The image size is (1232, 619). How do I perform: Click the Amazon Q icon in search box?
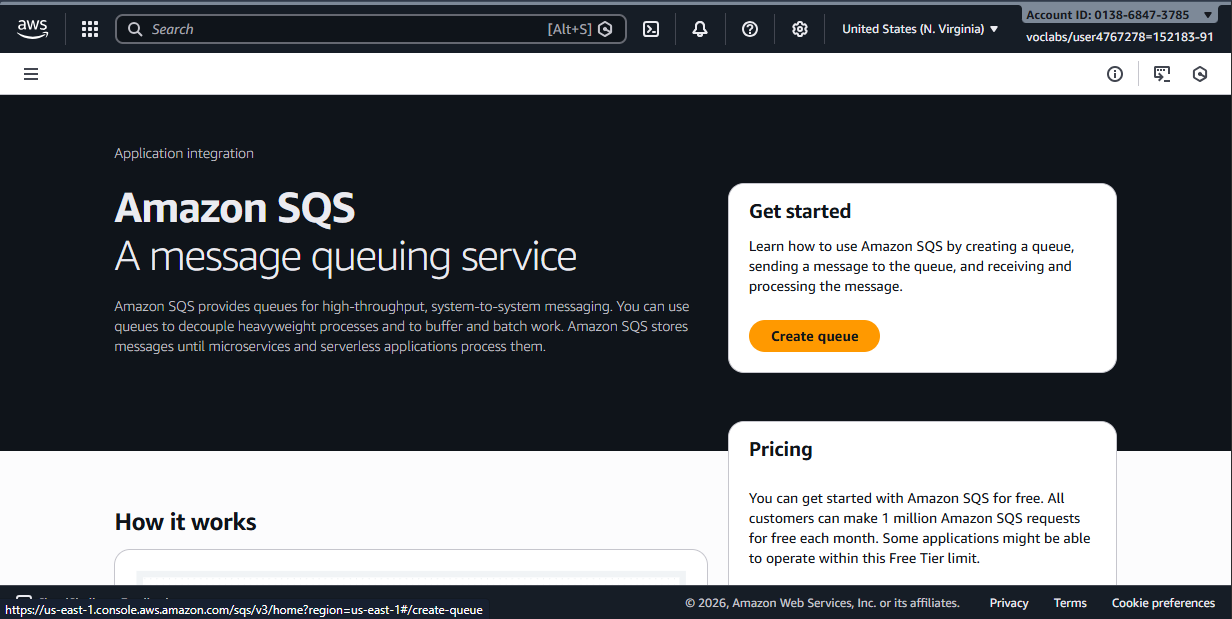pyautogui.click(x=605, y=29)
